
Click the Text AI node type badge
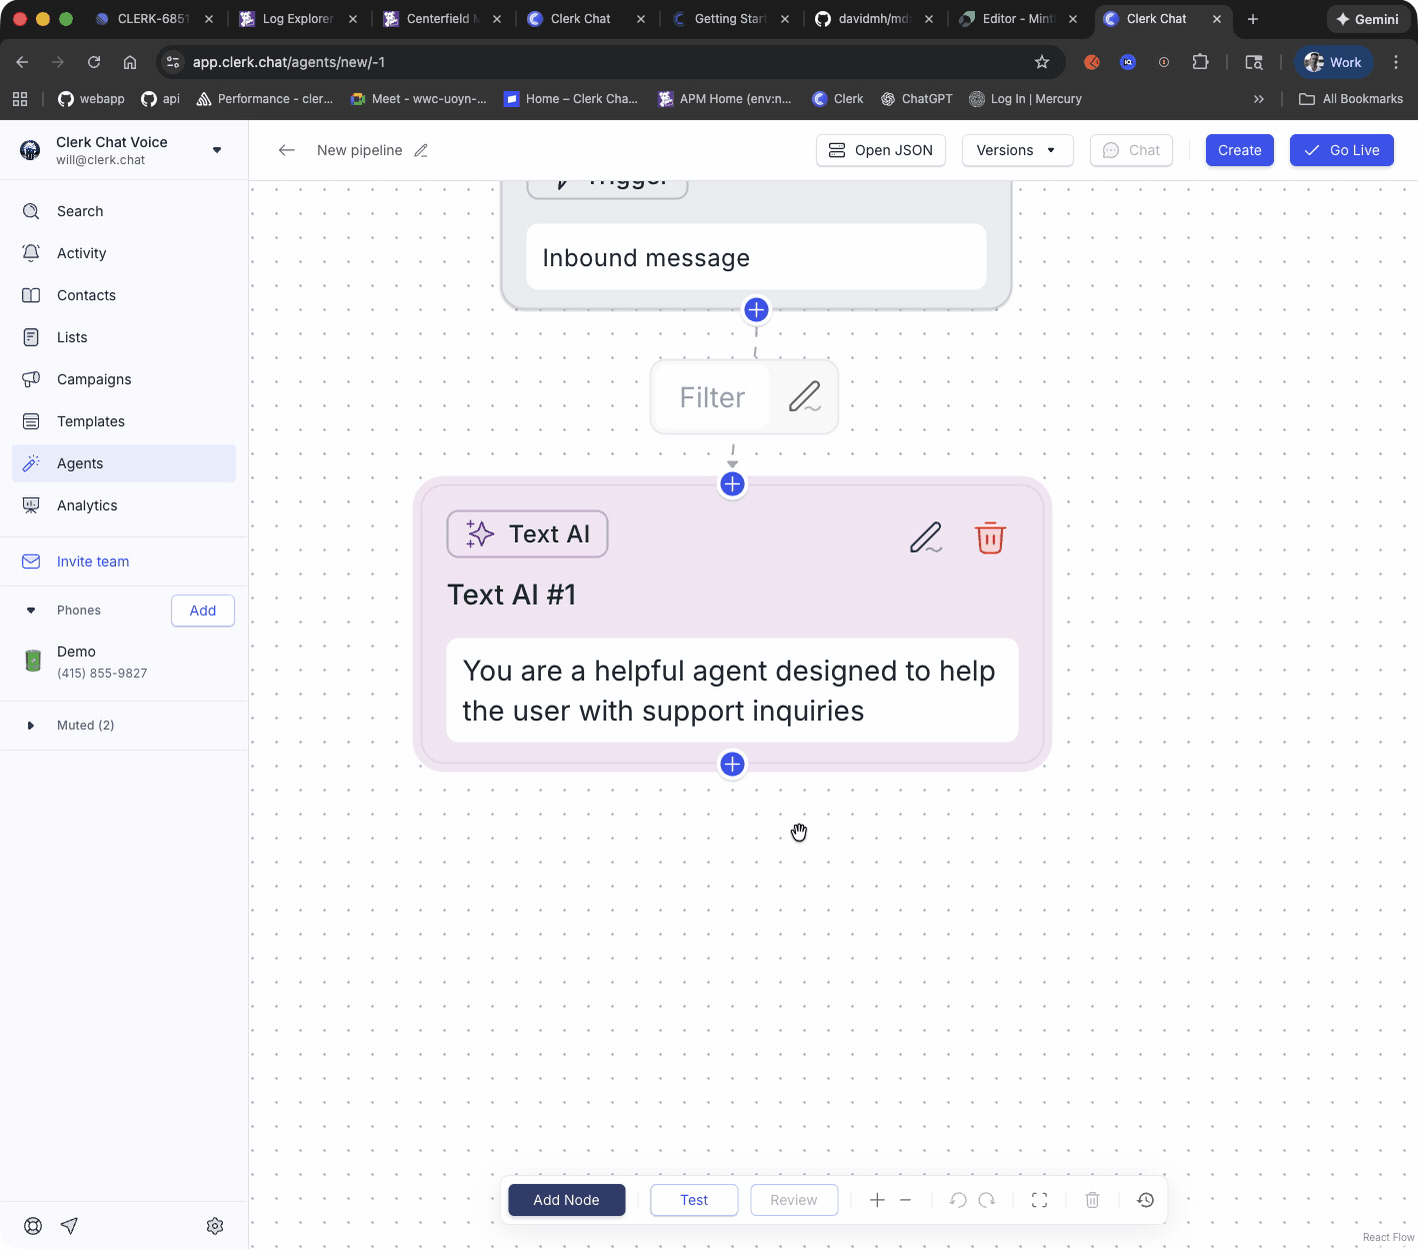coord(527,534)
